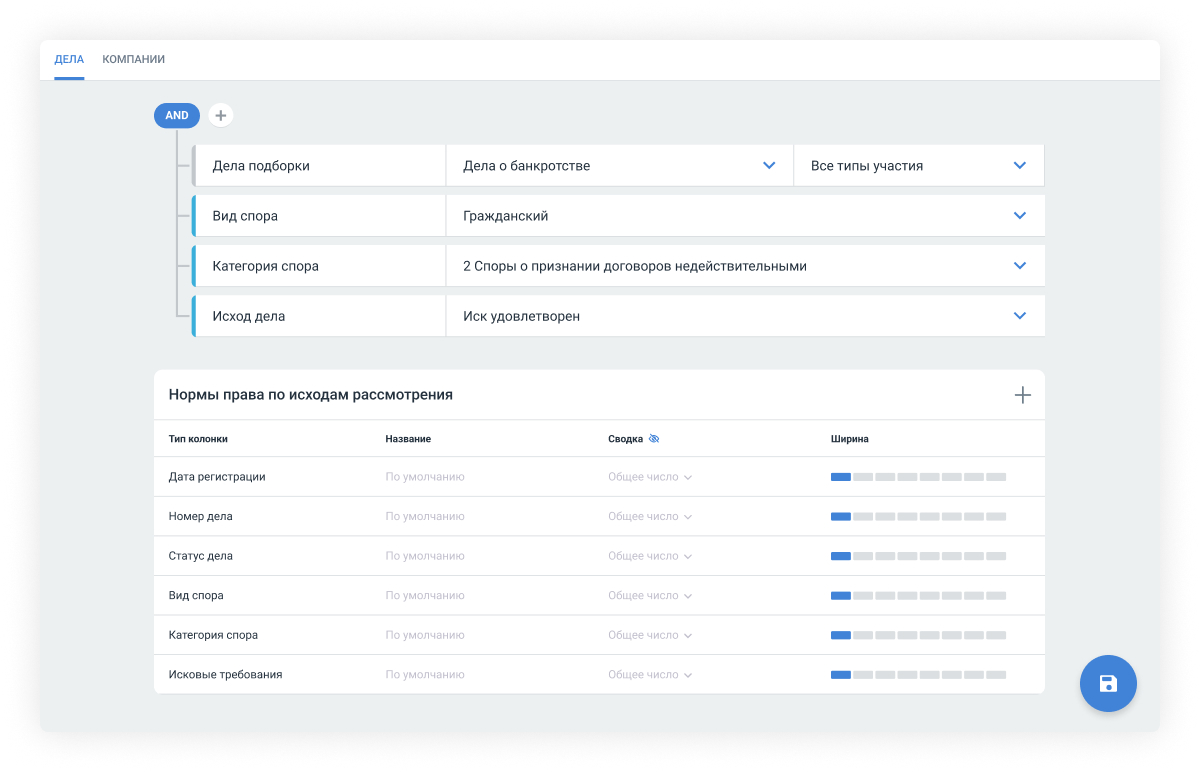Expand the Гражданский dispute type dropdown
The image size is (1200, 772).
[x=1019, y=216]
